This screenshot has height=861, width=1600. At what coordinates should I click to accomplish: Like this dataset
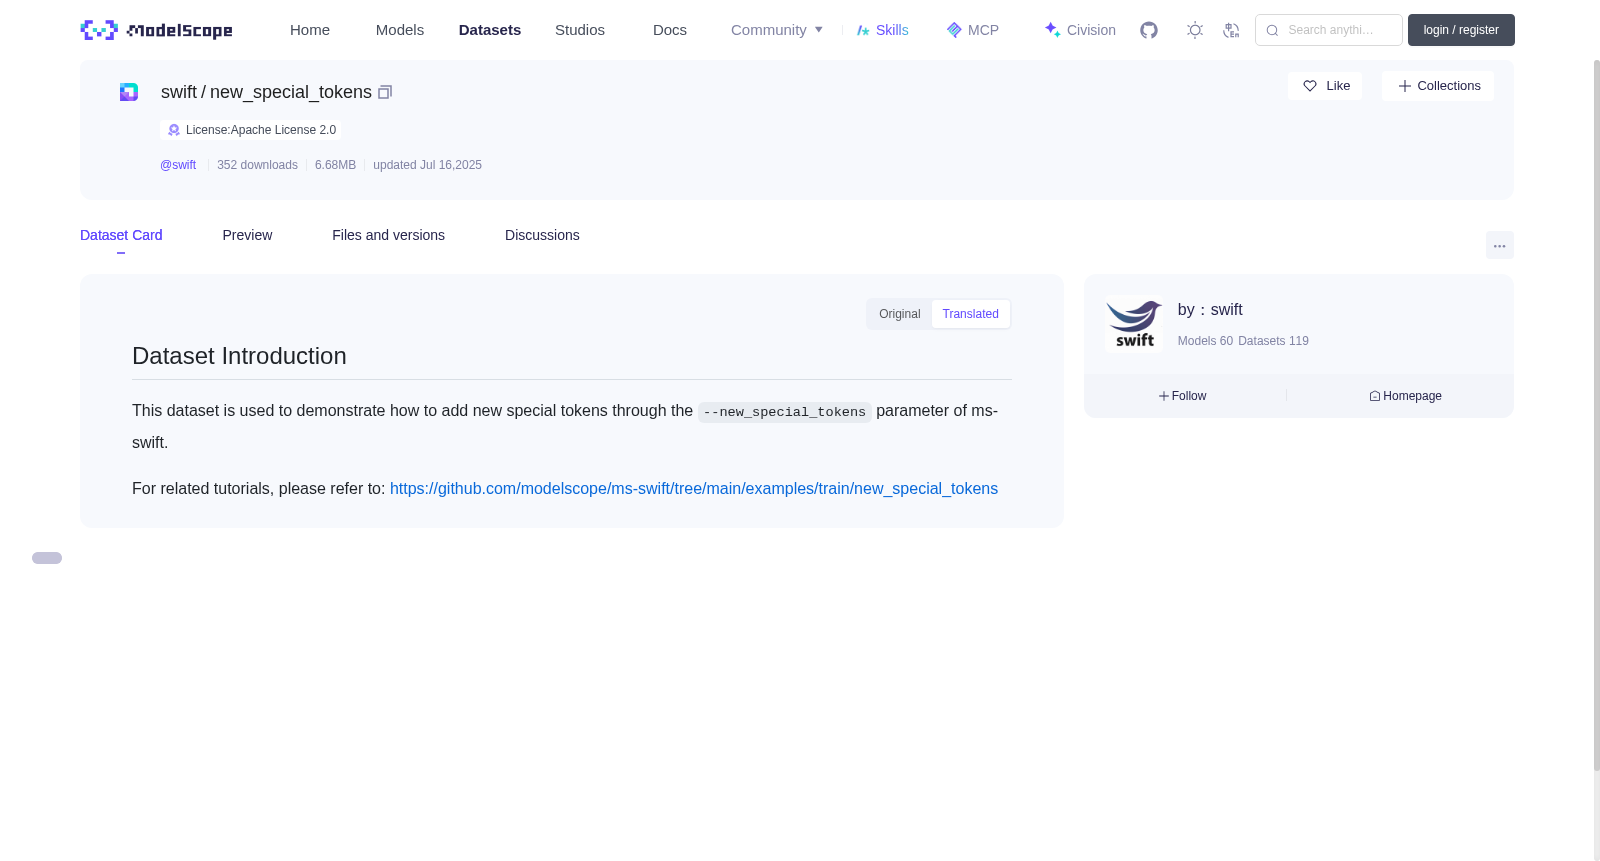tap(1325, 86)
